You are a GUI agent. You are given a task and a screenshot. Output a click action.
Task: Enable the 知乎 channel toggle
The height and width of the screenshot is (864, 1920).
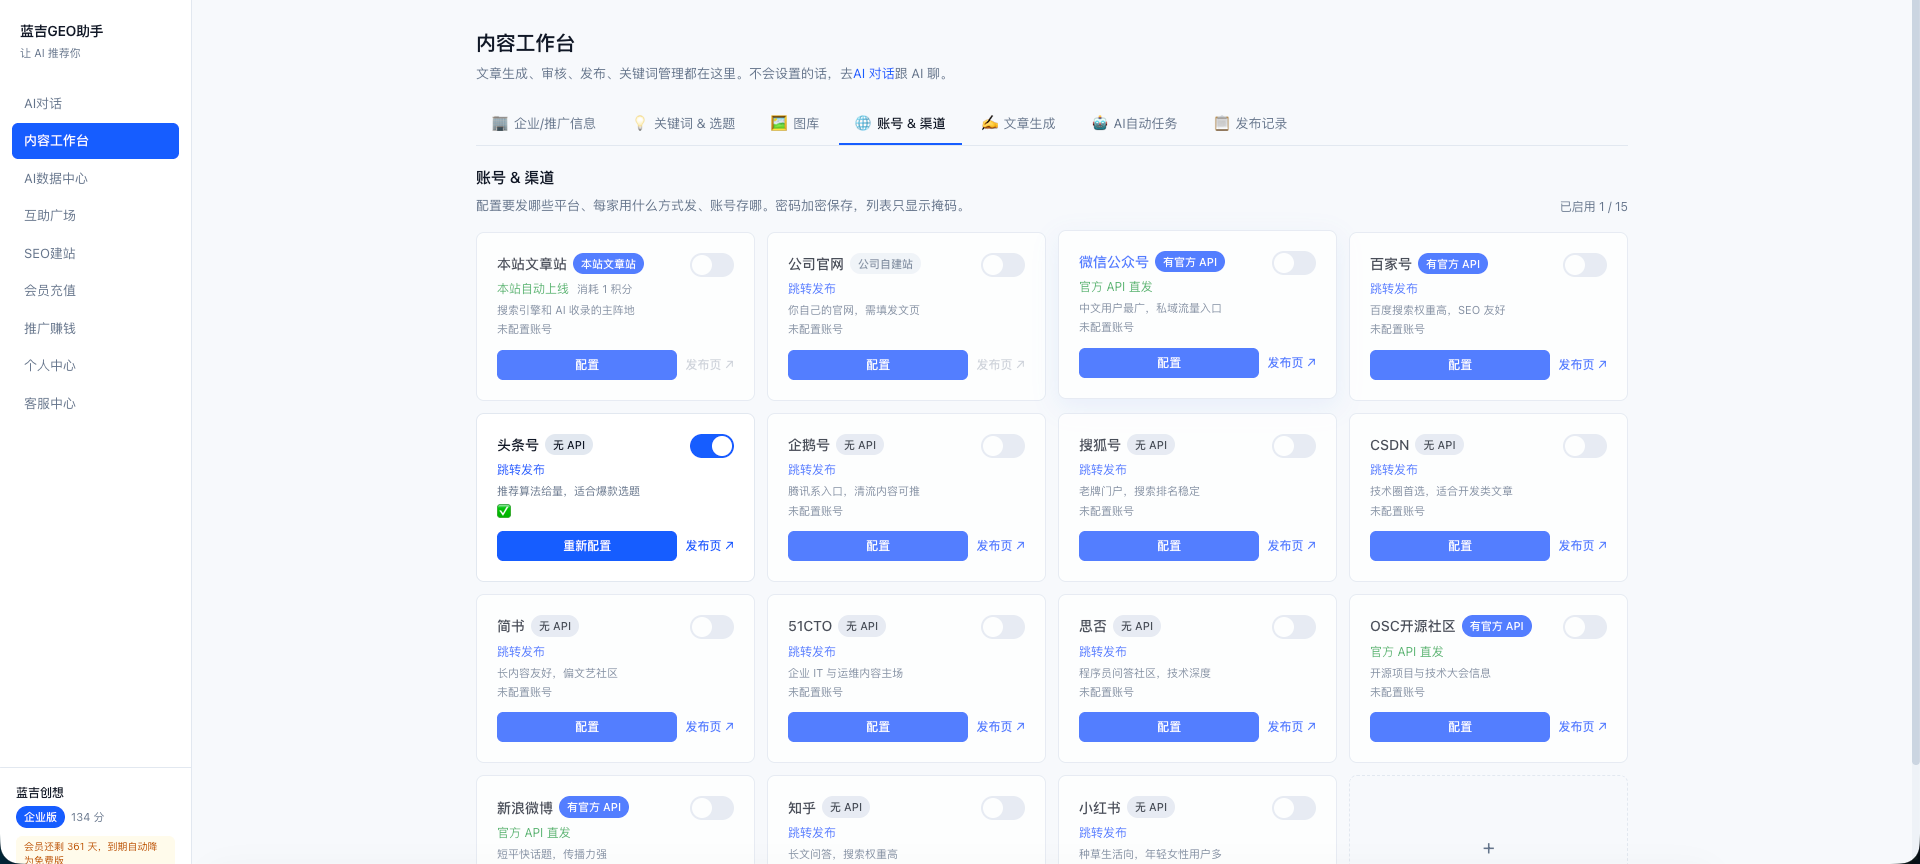1003,808
